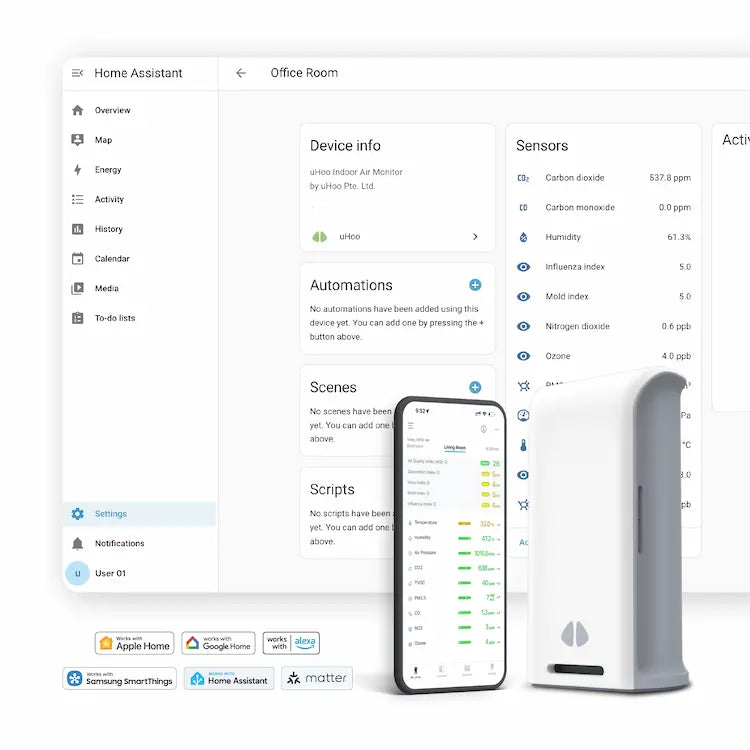
Task: Click the Device info card heading
Action: click(345, 145)
